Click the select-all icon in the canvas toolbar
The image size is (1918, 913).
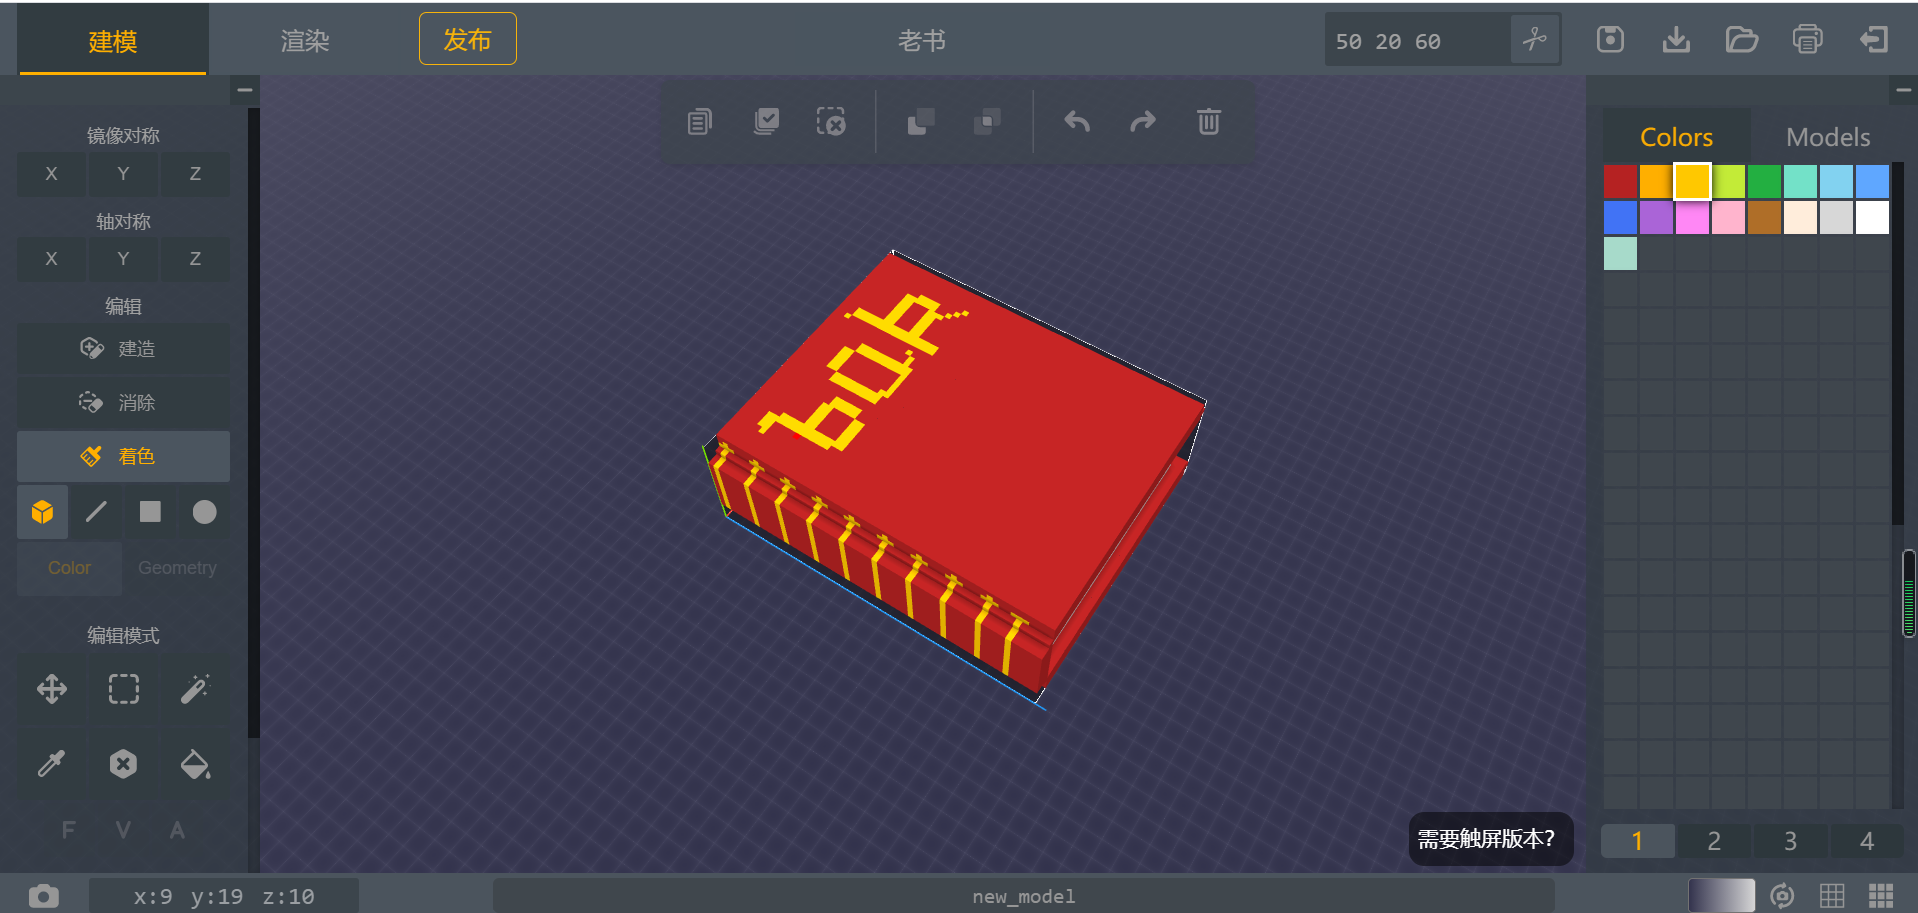coord(766,122)
